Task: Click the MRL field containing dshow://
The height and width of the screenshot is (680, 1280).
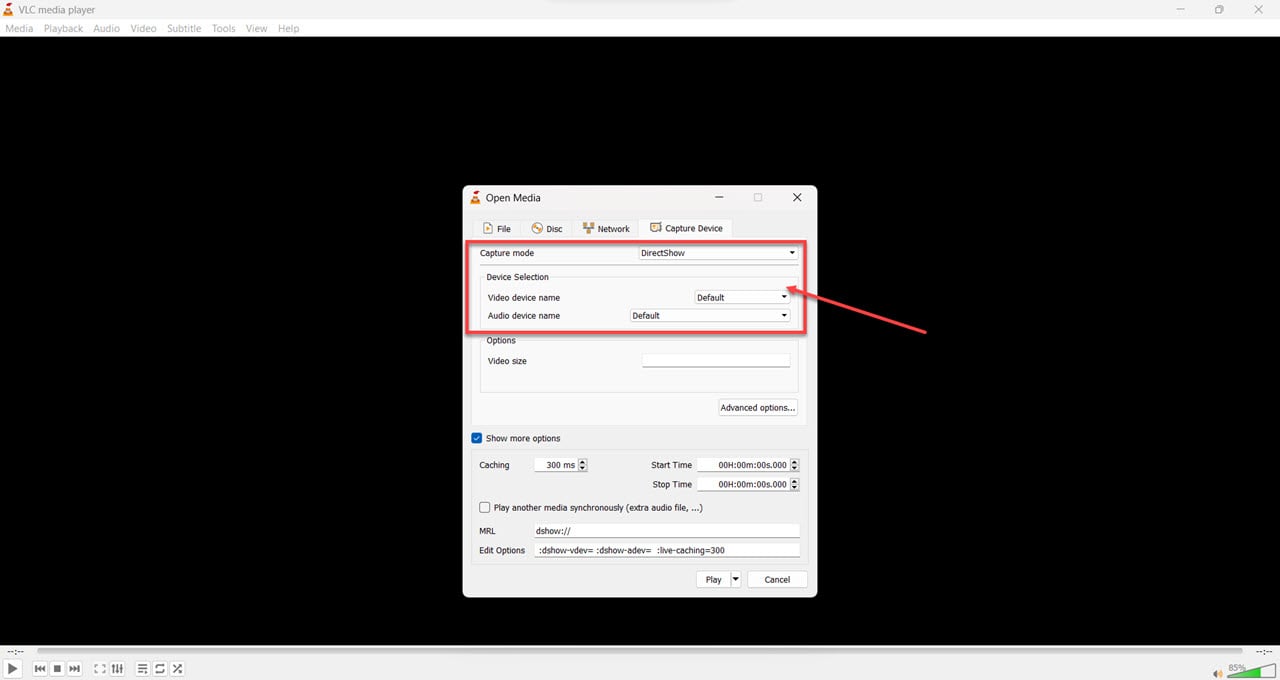Action: tap(667, 531)
